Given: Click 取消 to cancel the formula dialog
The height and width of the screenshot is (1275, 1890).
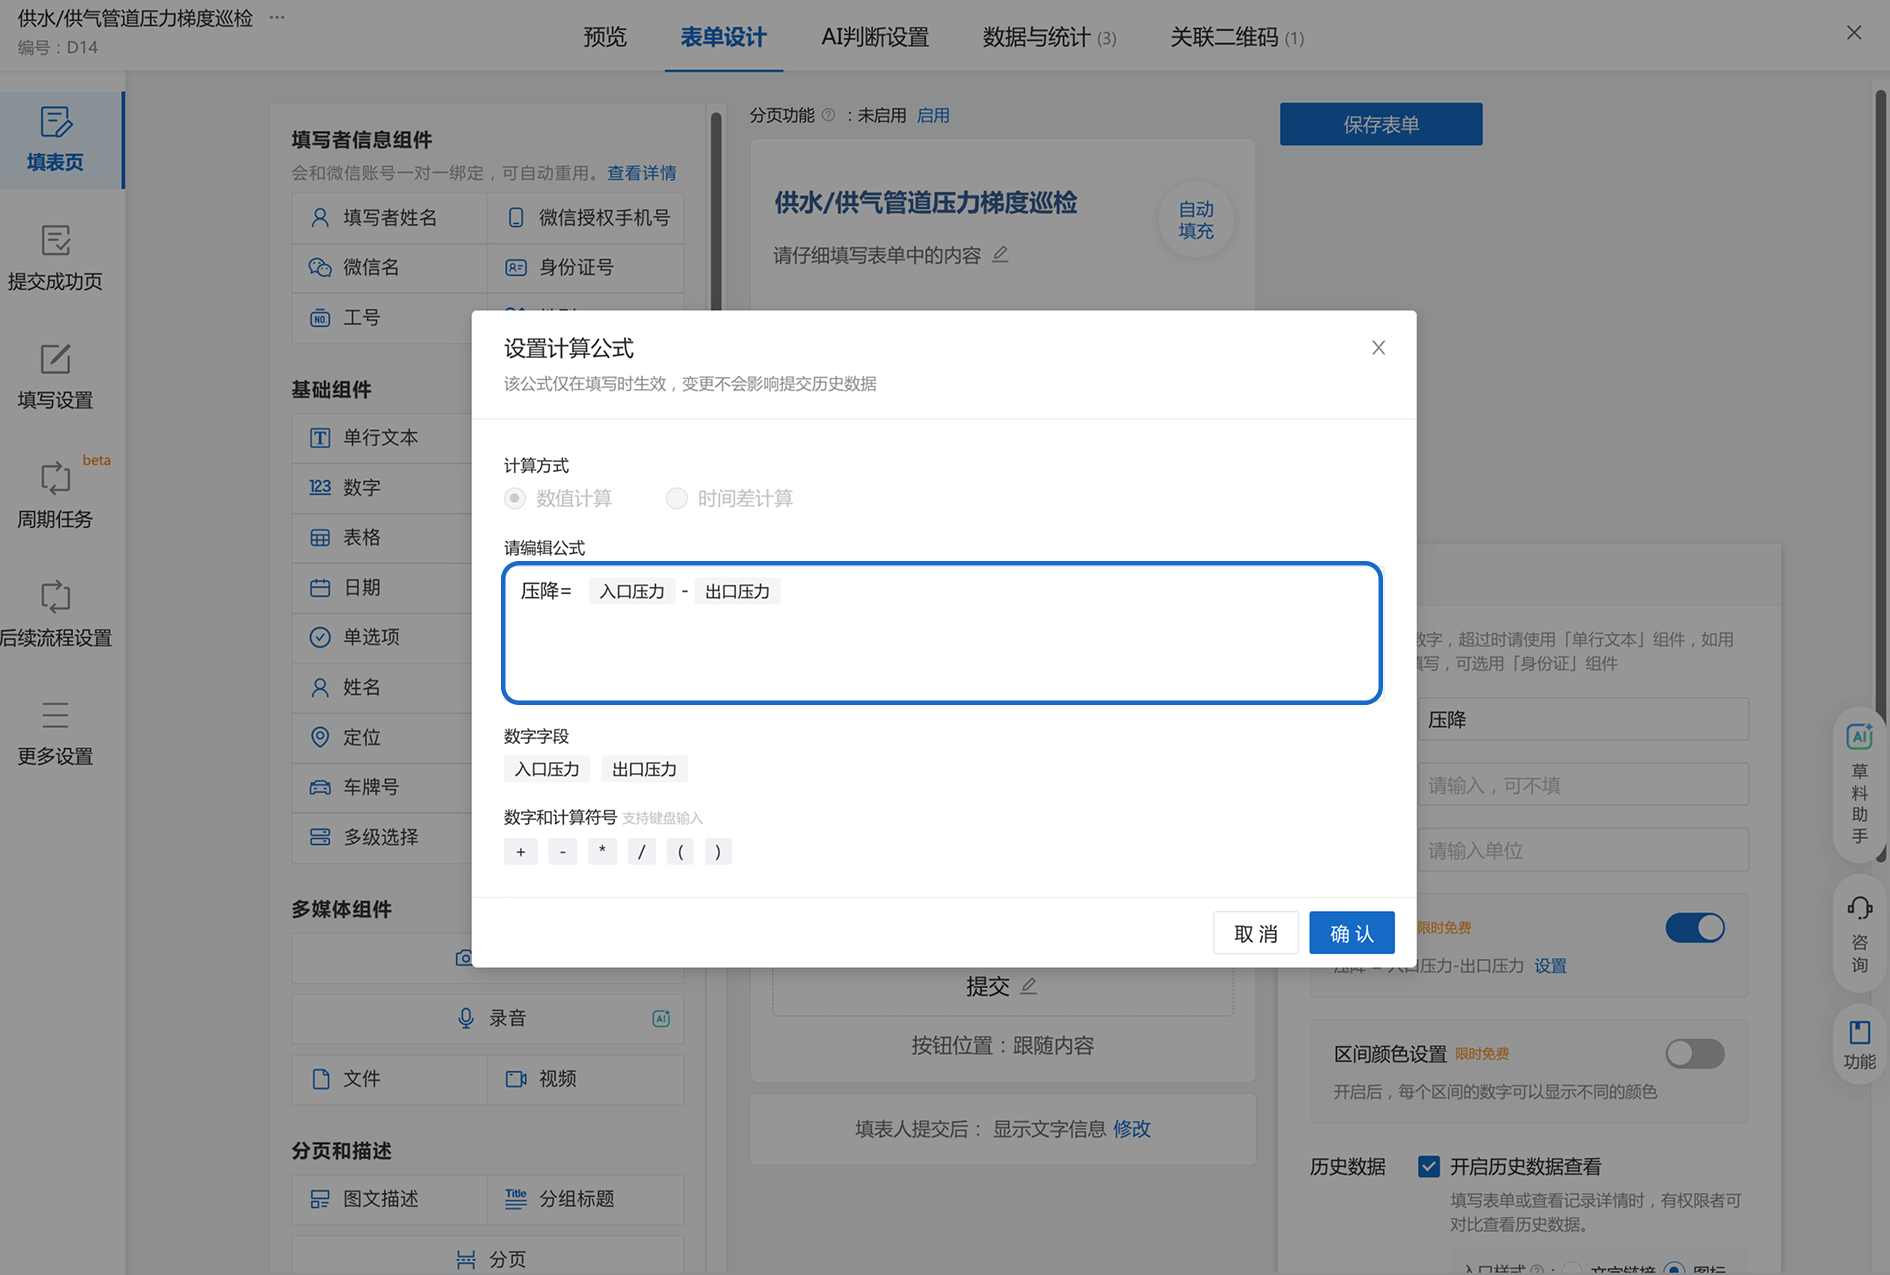Looking at the screenshot, I should [x=1255, y=933].
